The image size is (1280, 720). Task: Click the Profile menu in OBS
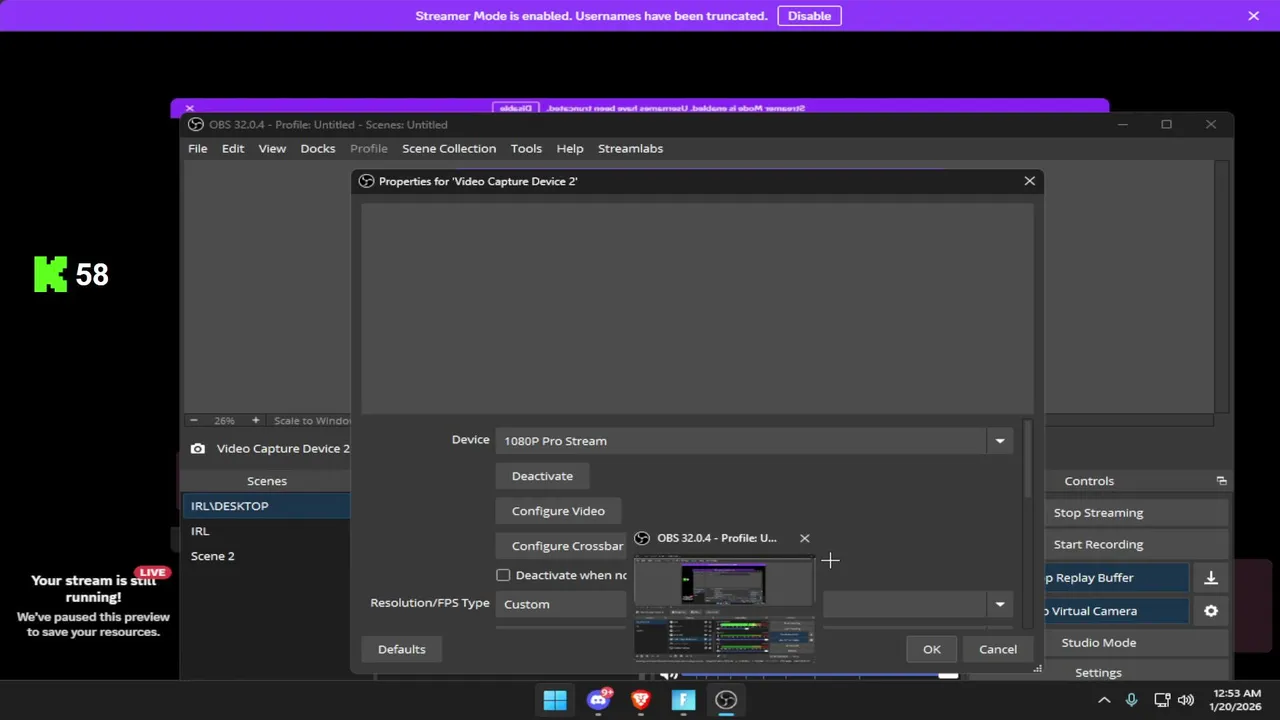369,148
